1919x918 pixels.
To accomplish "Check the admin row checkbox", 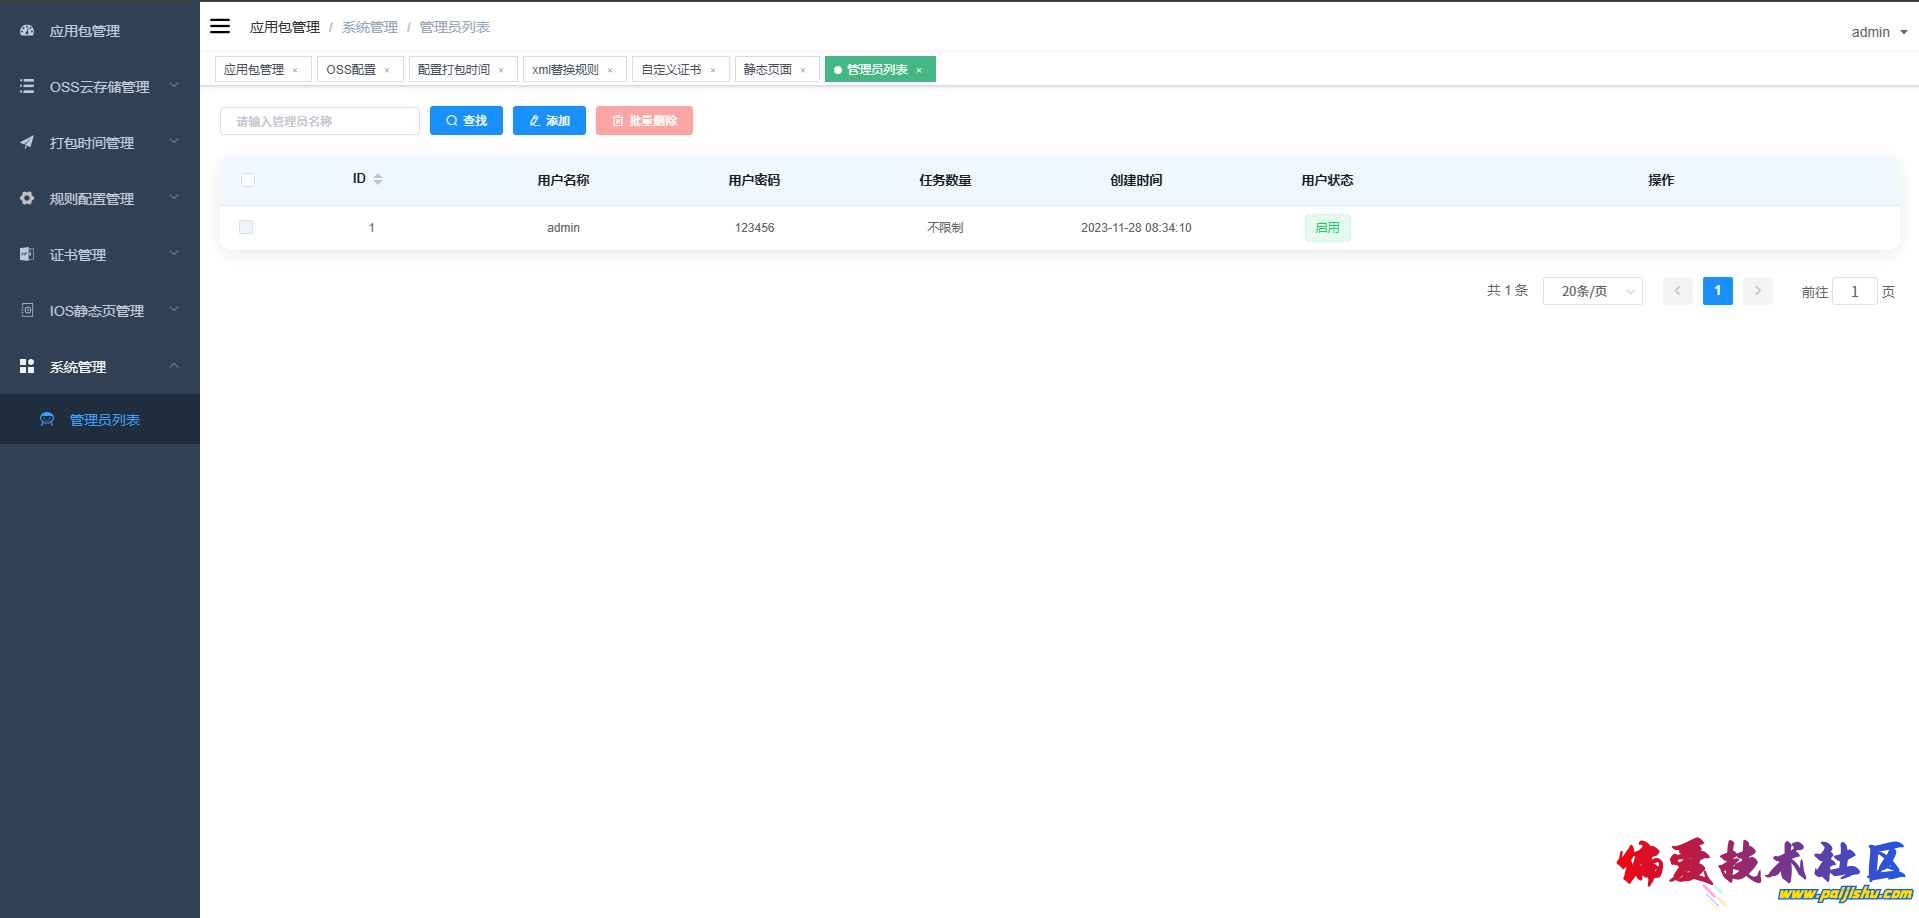I will pyautogui.click(x=246, y=228).
